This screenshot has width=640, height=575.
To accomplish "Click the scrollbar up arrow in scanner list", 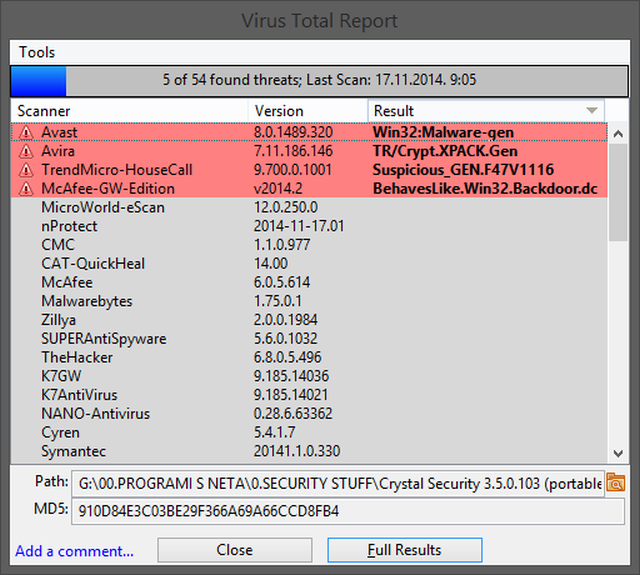I will [618, 134].
